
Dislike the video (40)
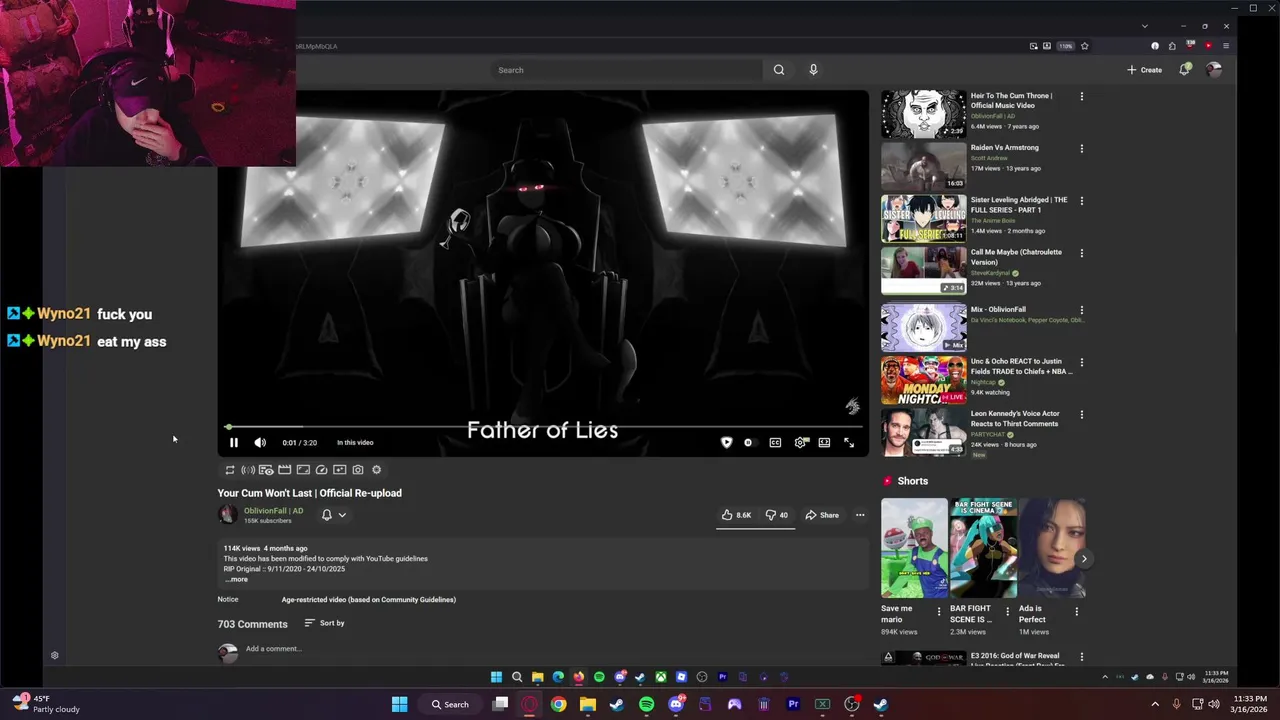pos(777,515)
